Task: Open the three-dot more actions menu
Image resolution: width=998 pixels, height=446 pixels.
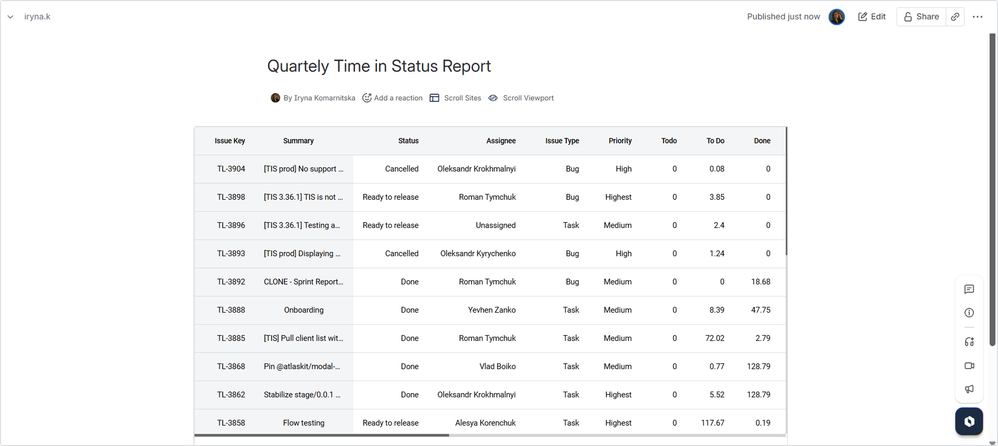Action: tap(978, 17)
